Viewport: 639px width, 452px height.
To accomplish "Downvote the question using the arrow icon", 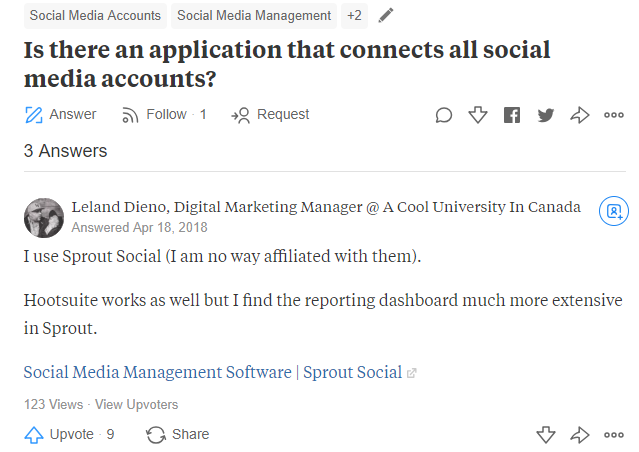I will (478, 115).
